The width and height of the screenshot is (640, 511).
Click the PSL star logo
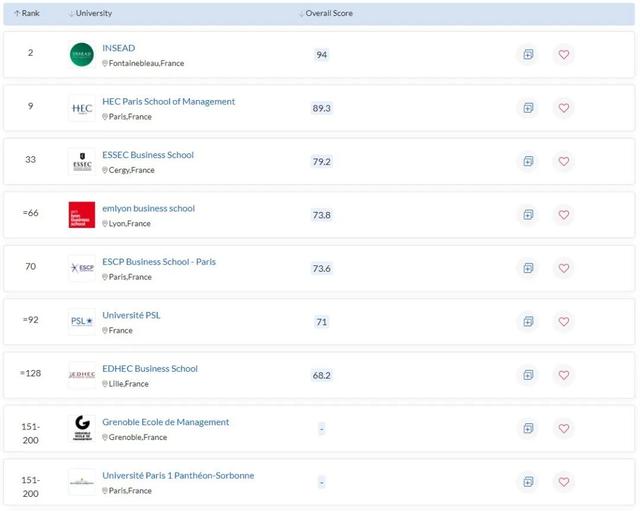point(82,322)
